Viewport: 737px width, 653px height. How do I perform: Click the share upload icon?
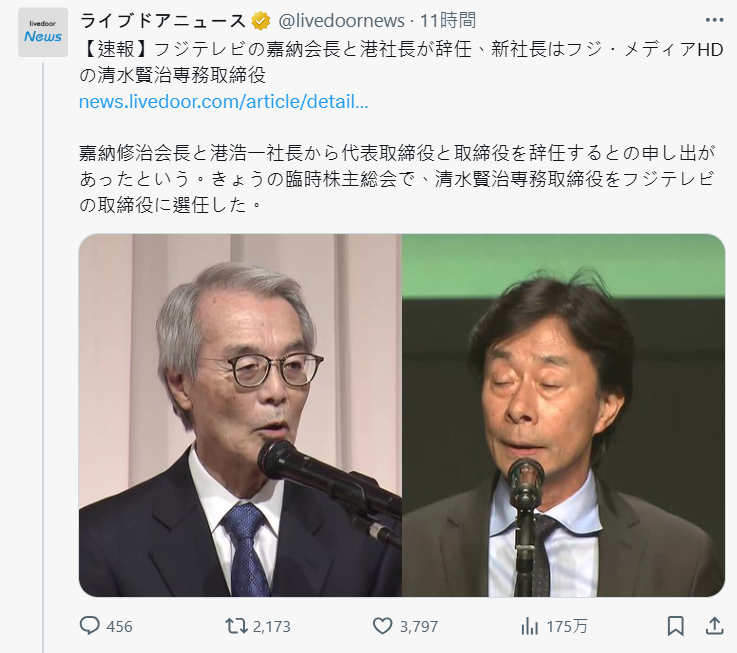(714, 626)
